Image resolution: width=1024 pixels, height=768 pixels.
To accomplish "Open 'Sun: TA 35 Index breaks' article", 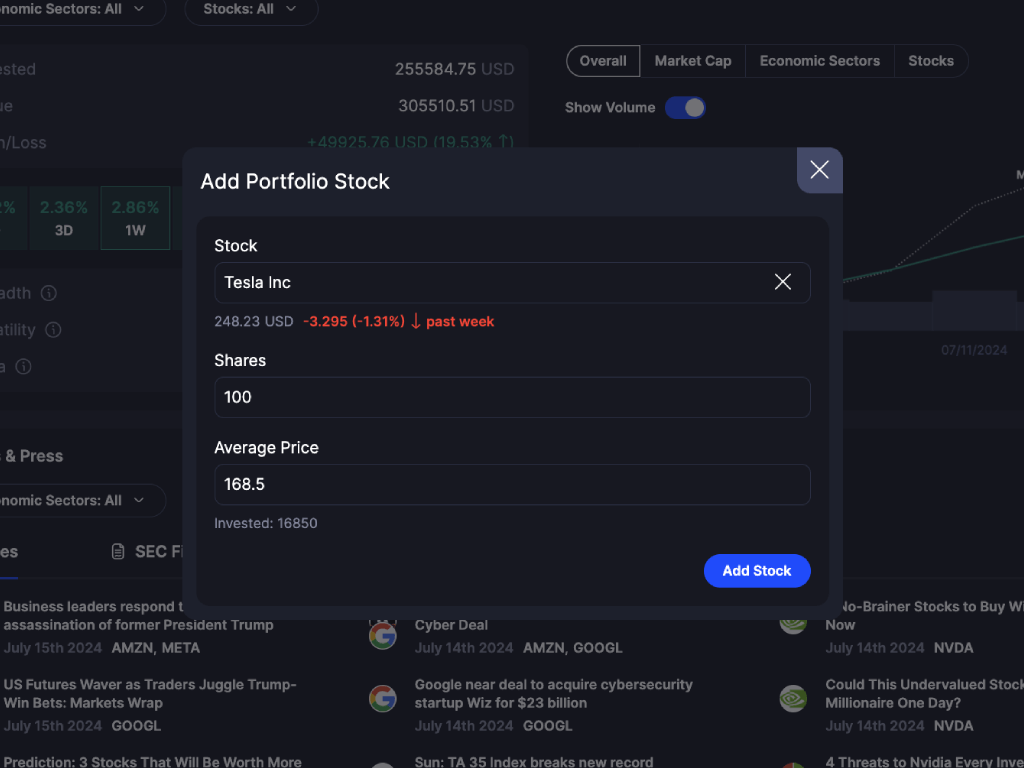I will [x=534, y=761].
